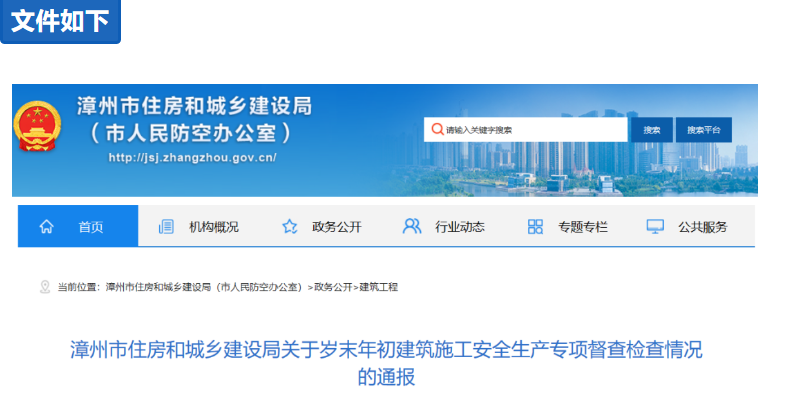The height and width of the screenshot is (415, 794).
Task: Select 公共服务 in the navigation bar
Action: click(702, 227)
